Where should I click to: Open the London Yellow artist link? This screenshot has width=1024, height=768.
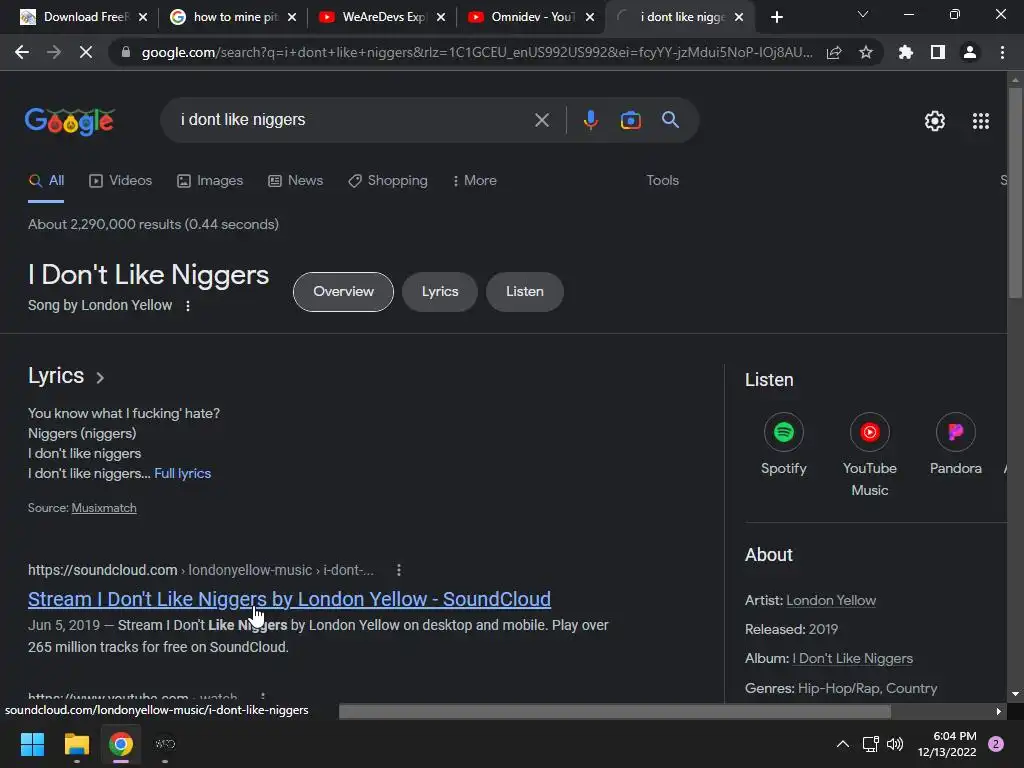pyautogui.click(x=831, y=600)
